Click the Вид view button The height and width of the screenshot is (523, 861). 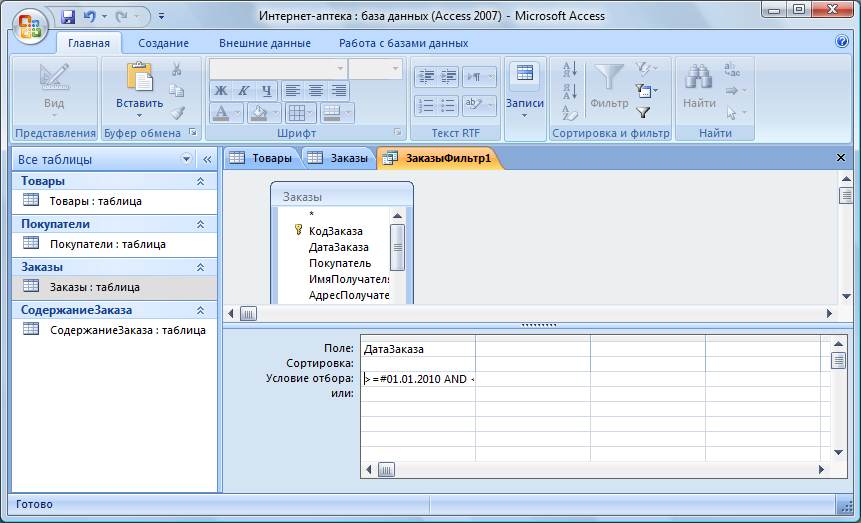pyautogui.click(x=54, y=91)
